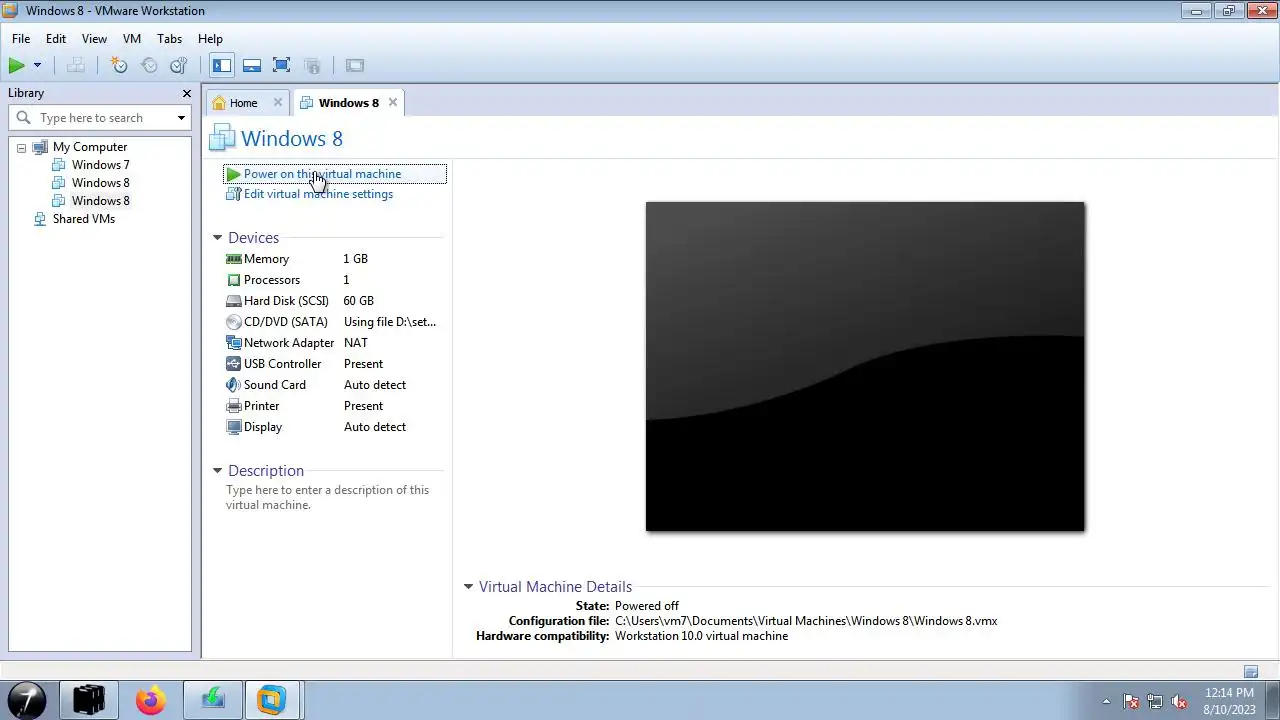Click Power on this virtual machine
The height and width of the screenshot is (720, 1280).
coord(322,174)
